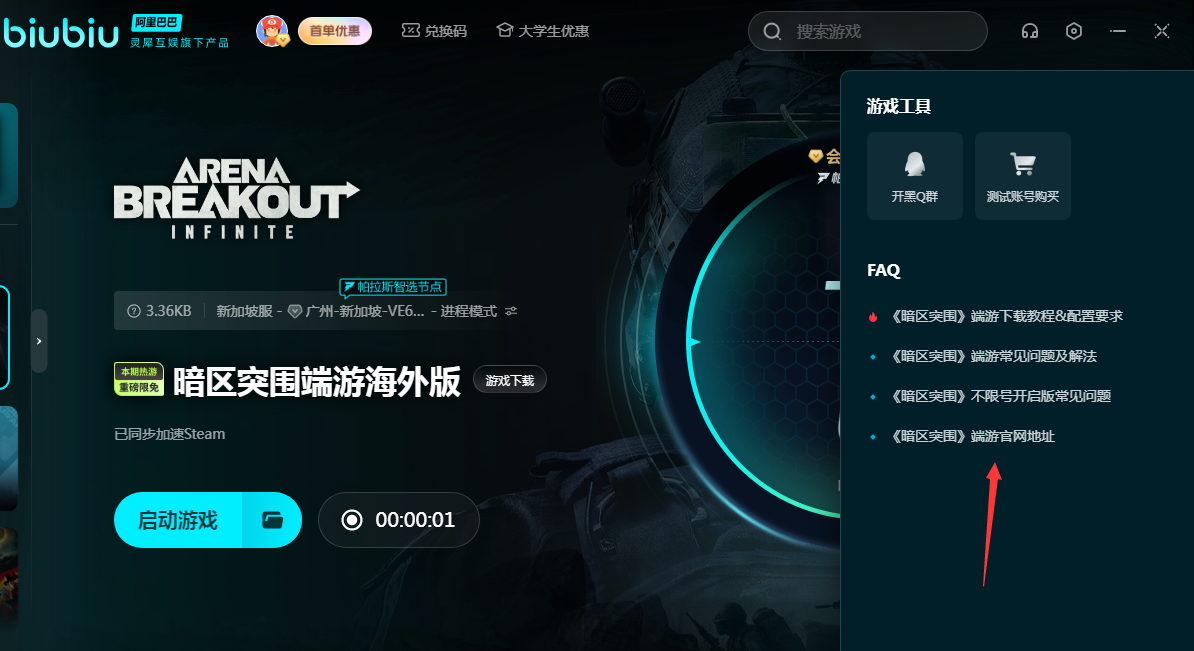Open 兑换码 in top bar
The height and width of the screenshot is (651, 1194).
(434, 31)
